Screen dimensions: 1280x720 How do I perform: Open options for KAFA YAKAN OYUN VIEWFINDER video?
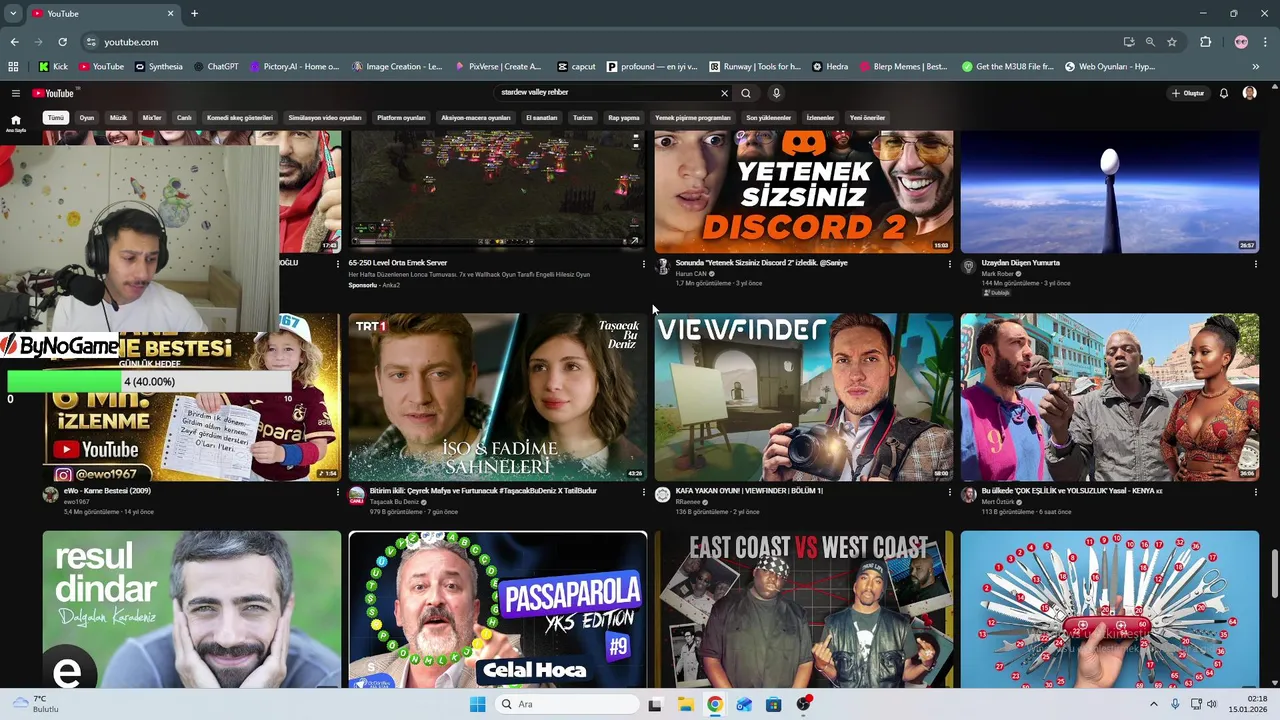949,492
